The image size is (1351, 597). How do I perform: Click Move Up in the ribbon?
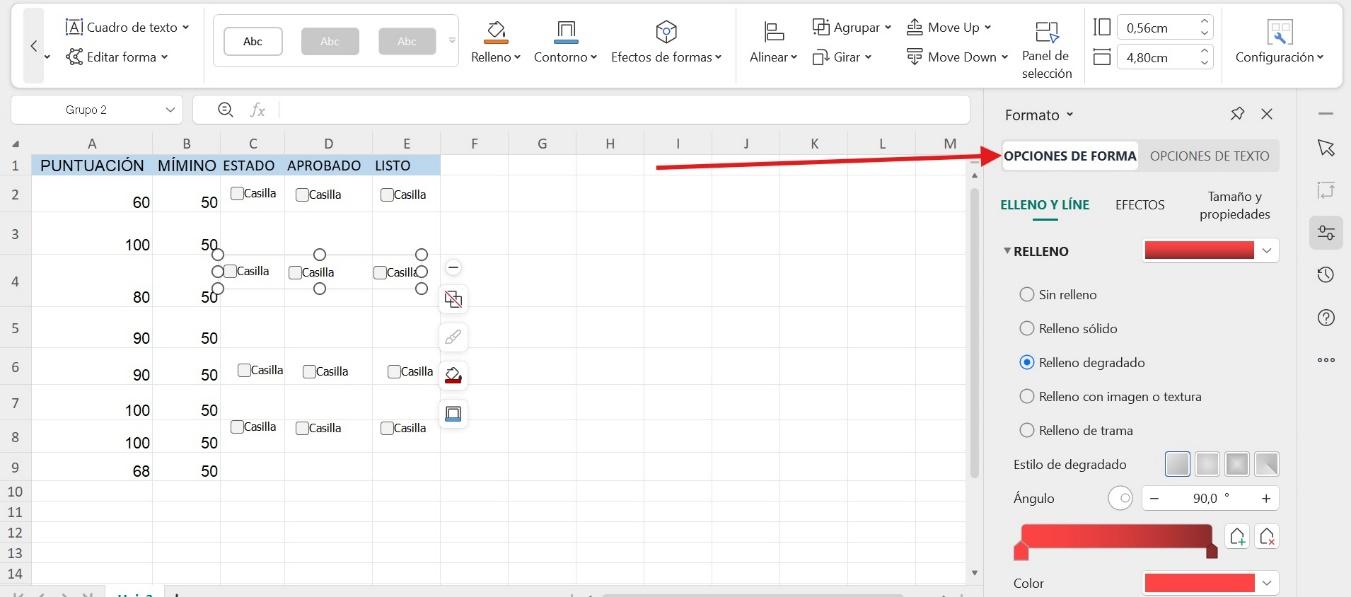949,27
